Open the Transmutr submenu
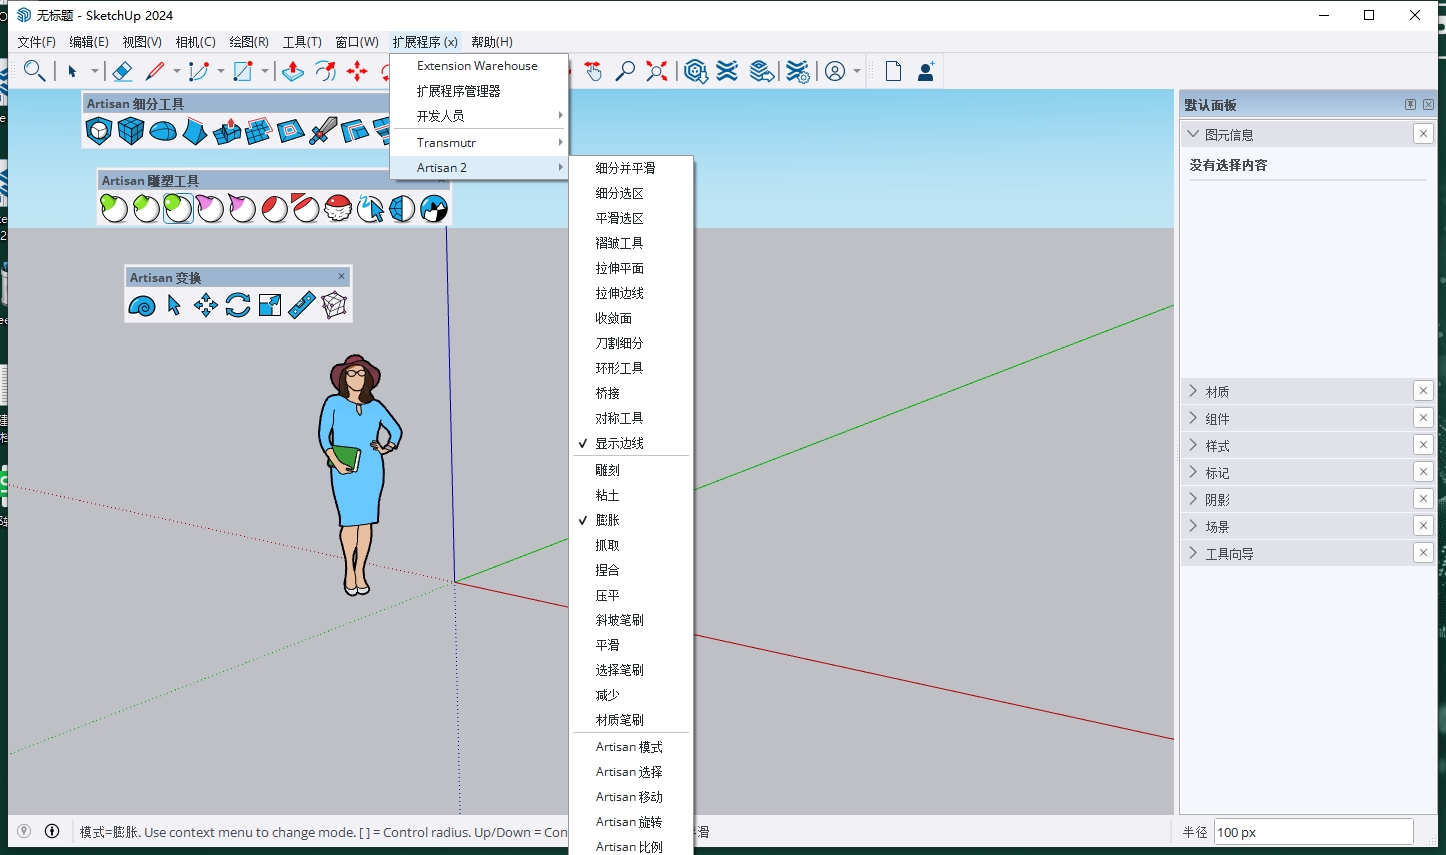 479,142
